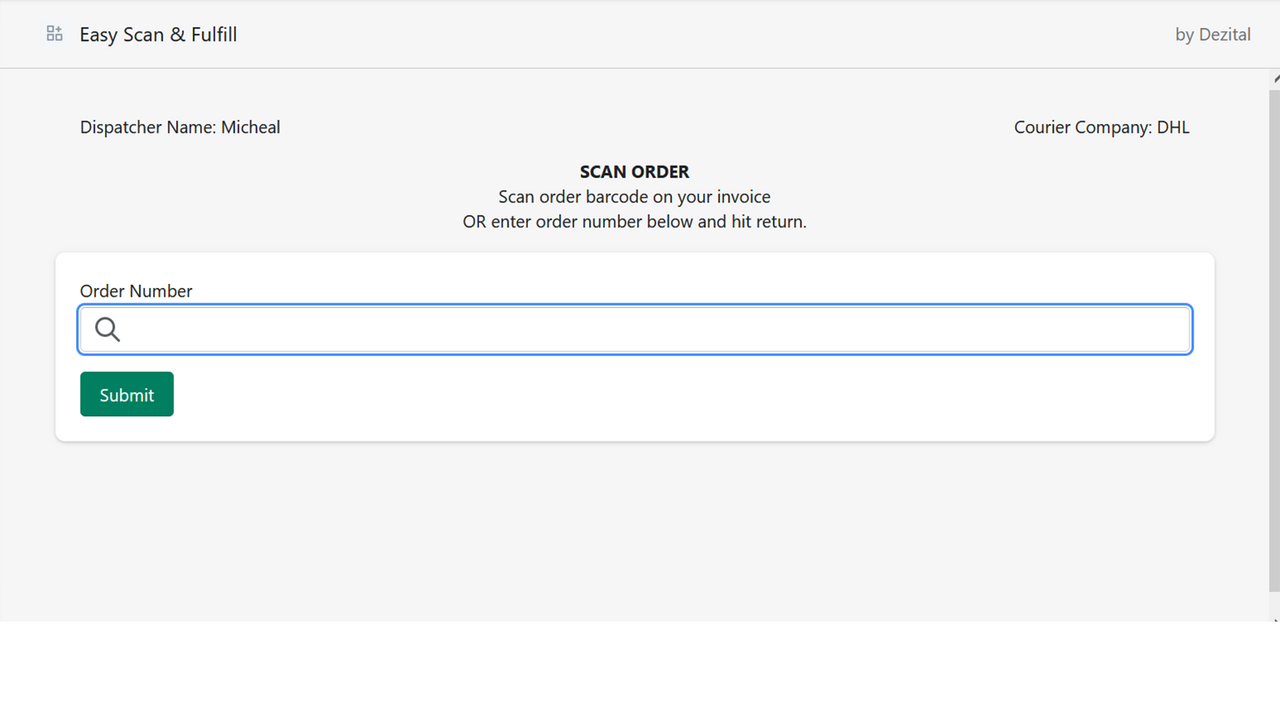1280x720 pixels.
Task: Click the OR enter order number instruction line
Action: (635, 222)
